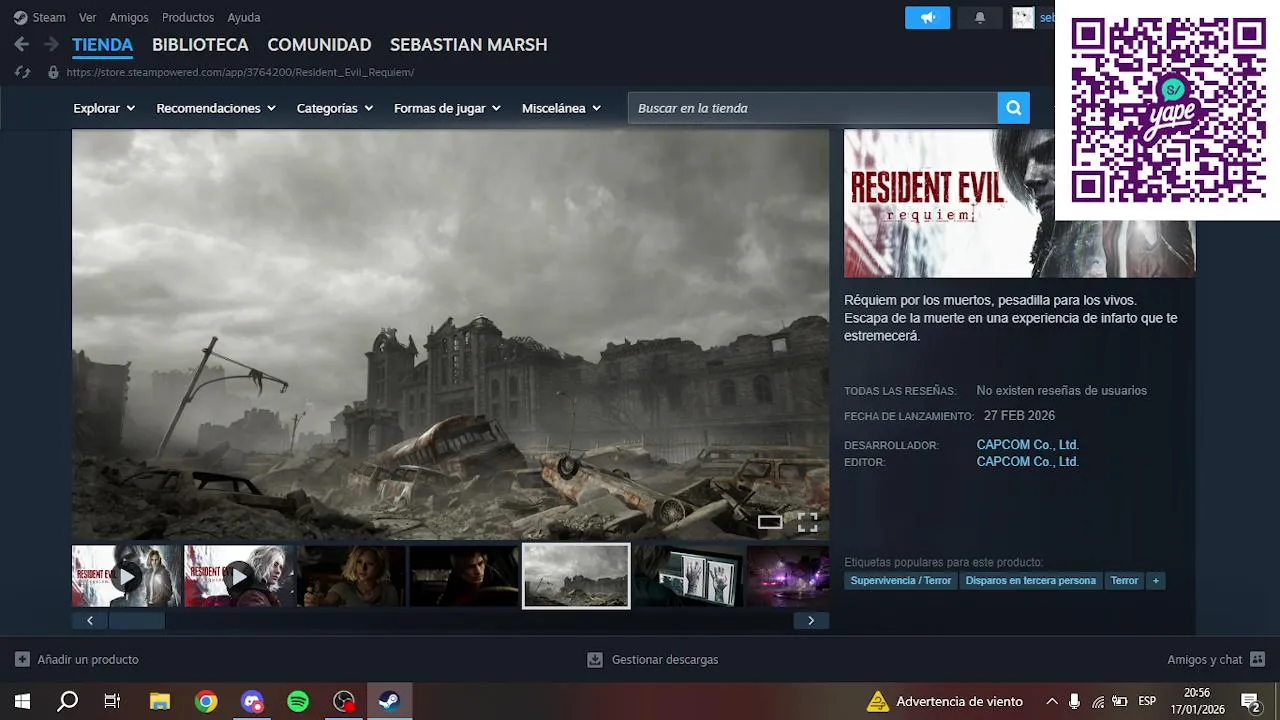The width and height of the screenshot is (1280, 720).
Task: Open the CAPCOM developer link
Action: point(1027,445)
